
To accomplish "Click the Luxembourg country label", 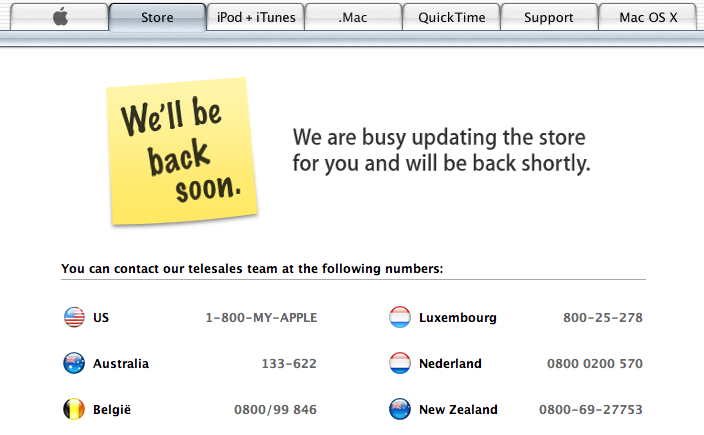I will point(458,318).
